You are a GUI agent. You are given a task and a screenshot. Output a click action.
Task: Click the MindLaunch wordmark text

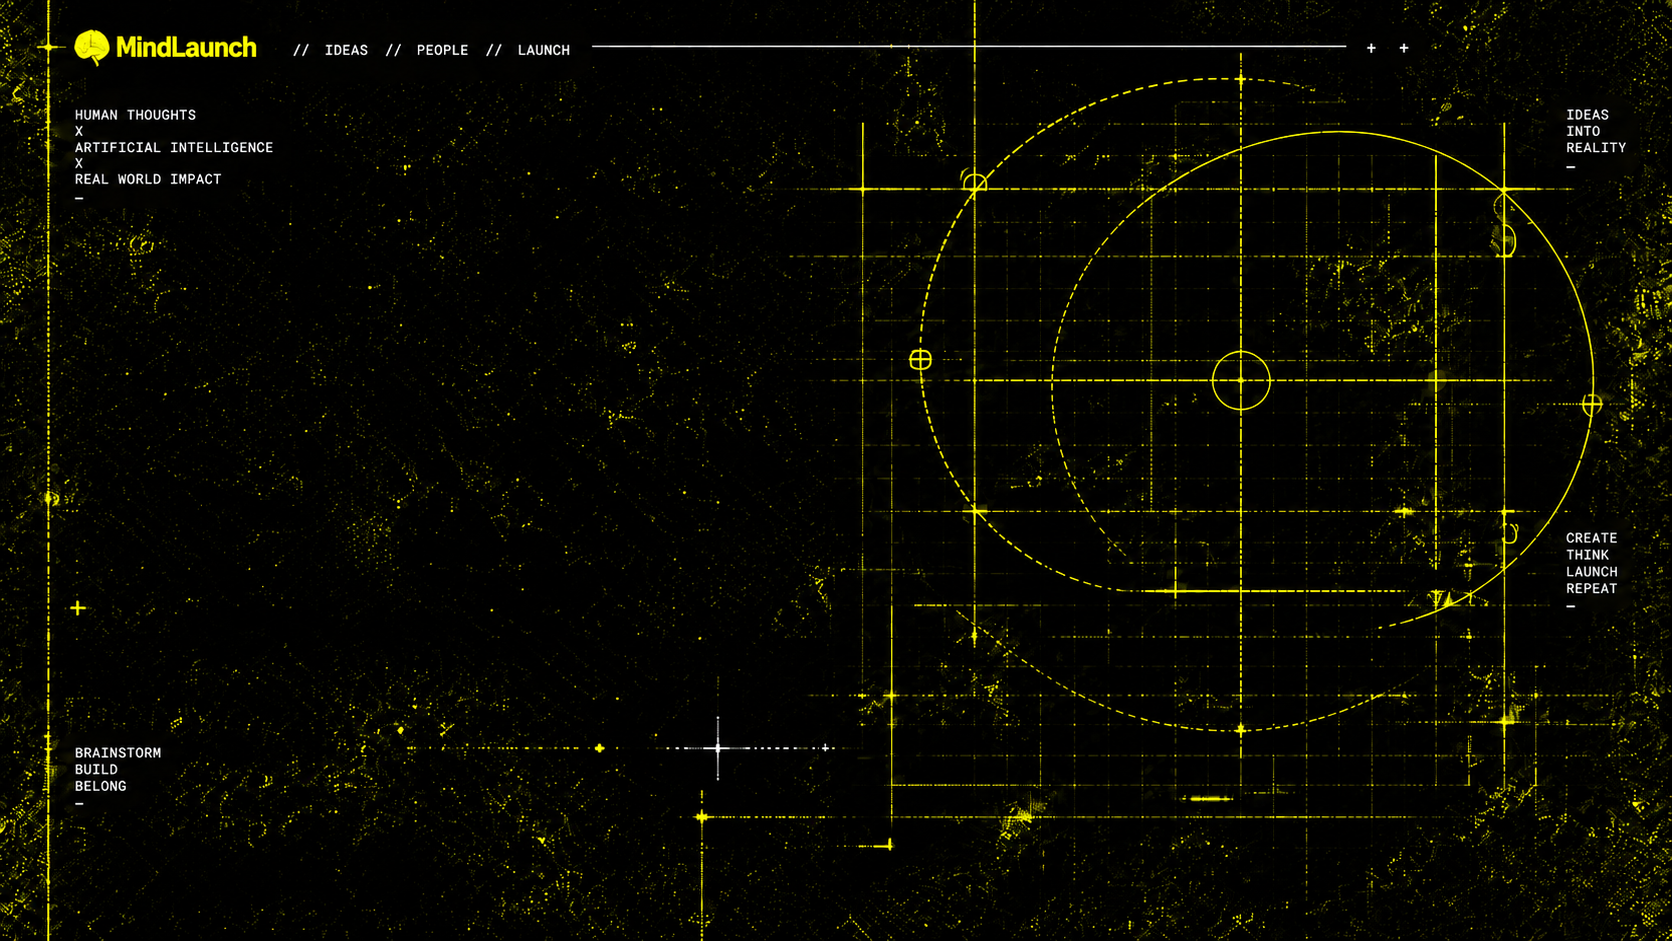click(186, 47)
